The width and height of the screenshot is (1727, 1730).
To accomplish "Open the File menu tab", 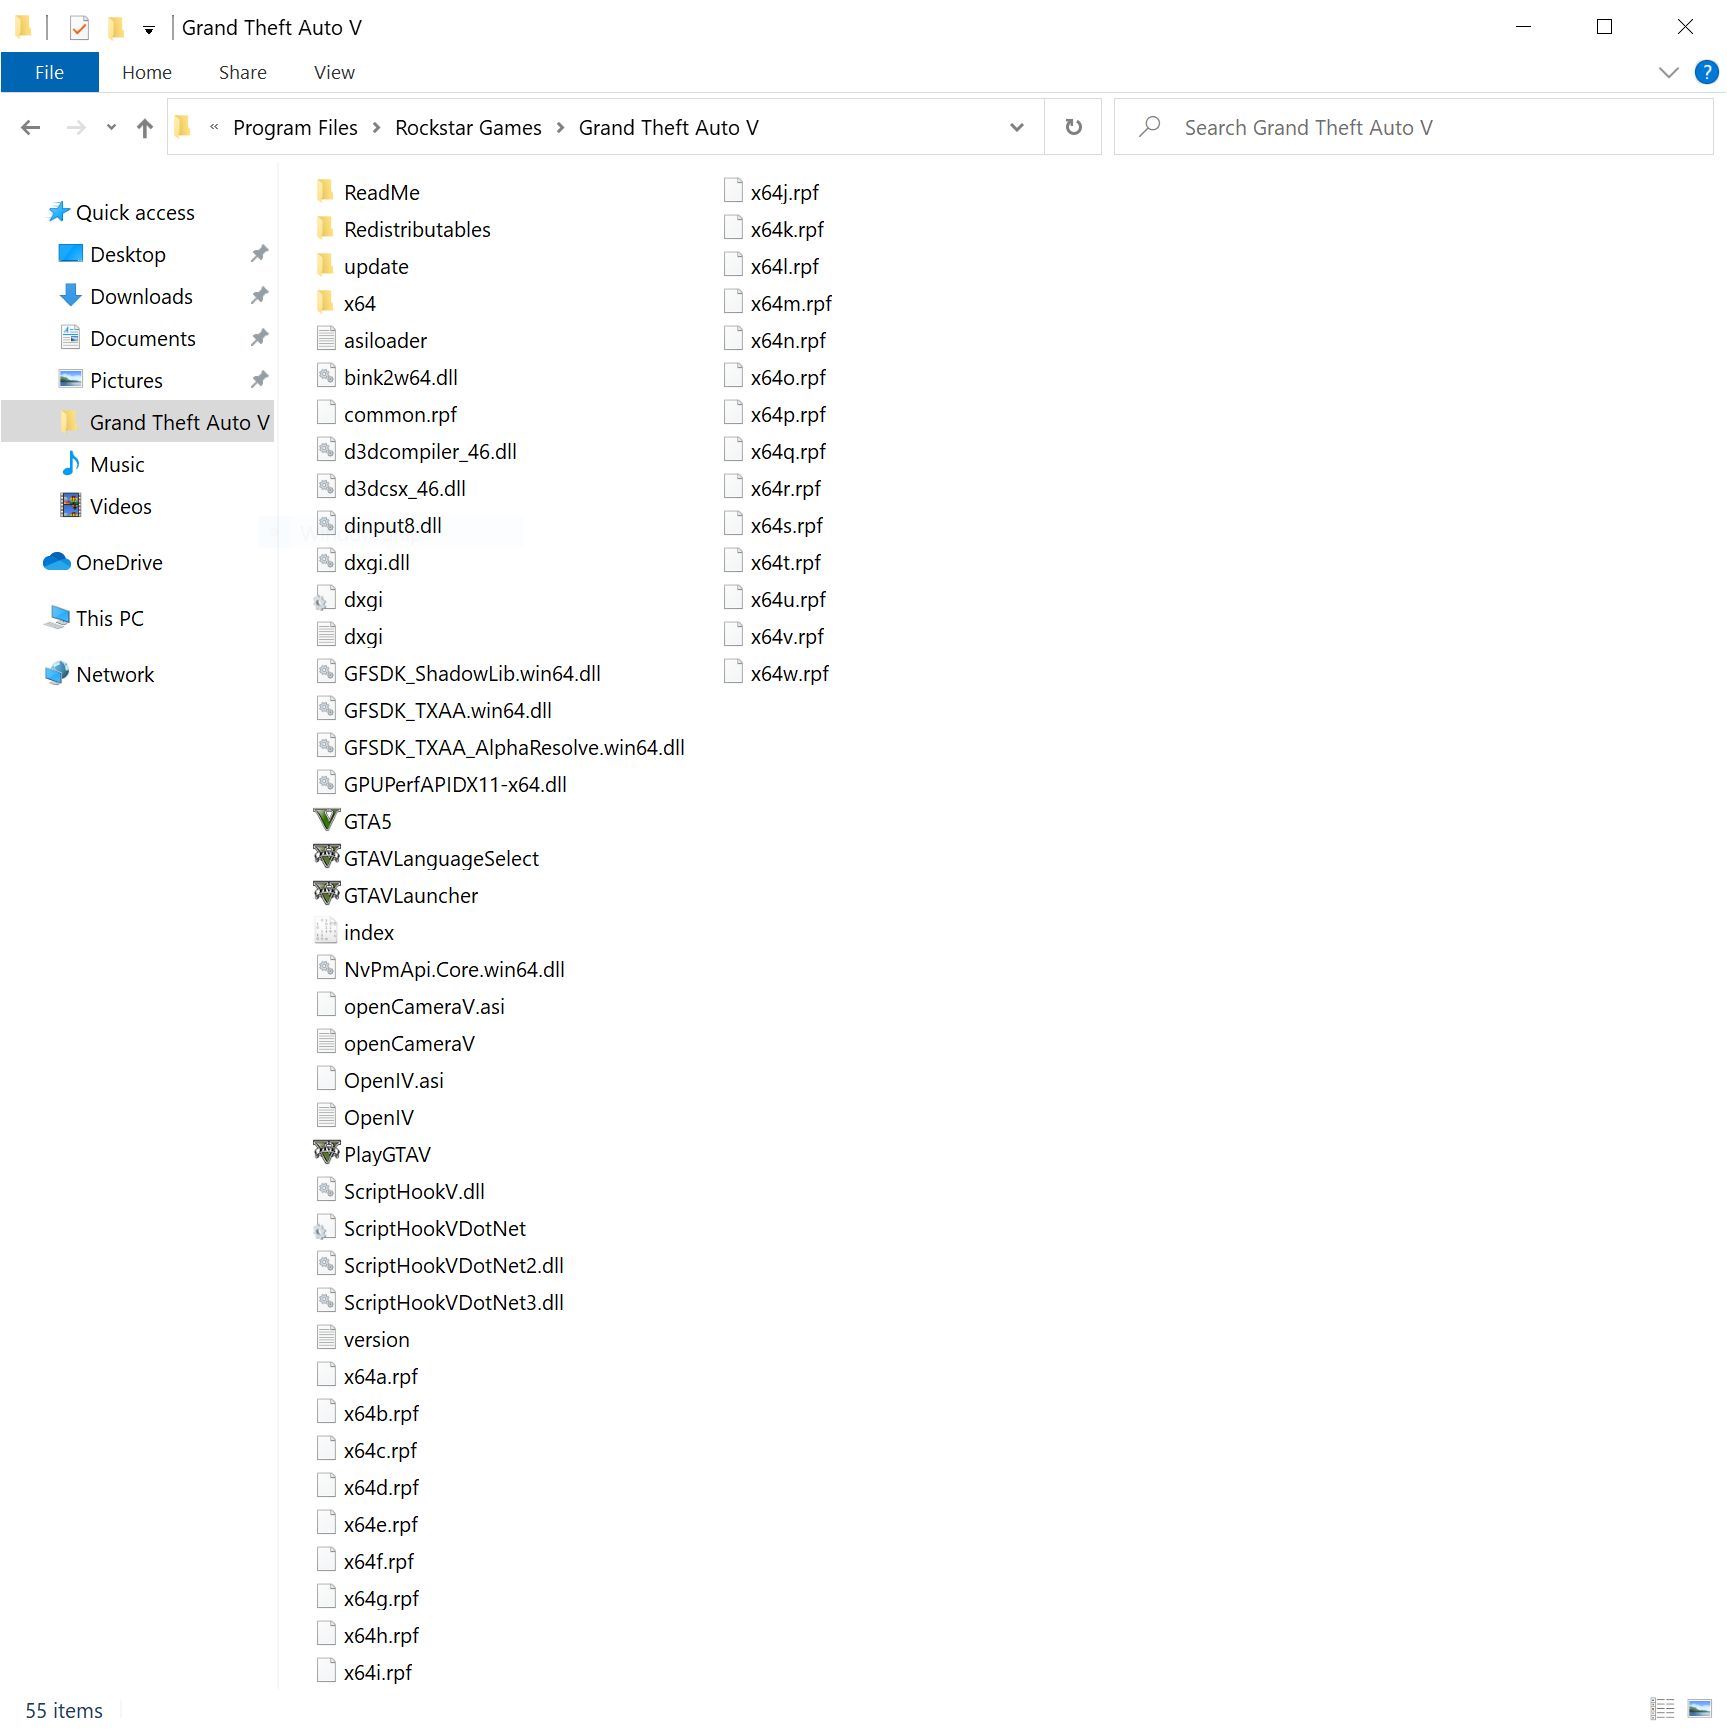I will [x=50, y=72].
